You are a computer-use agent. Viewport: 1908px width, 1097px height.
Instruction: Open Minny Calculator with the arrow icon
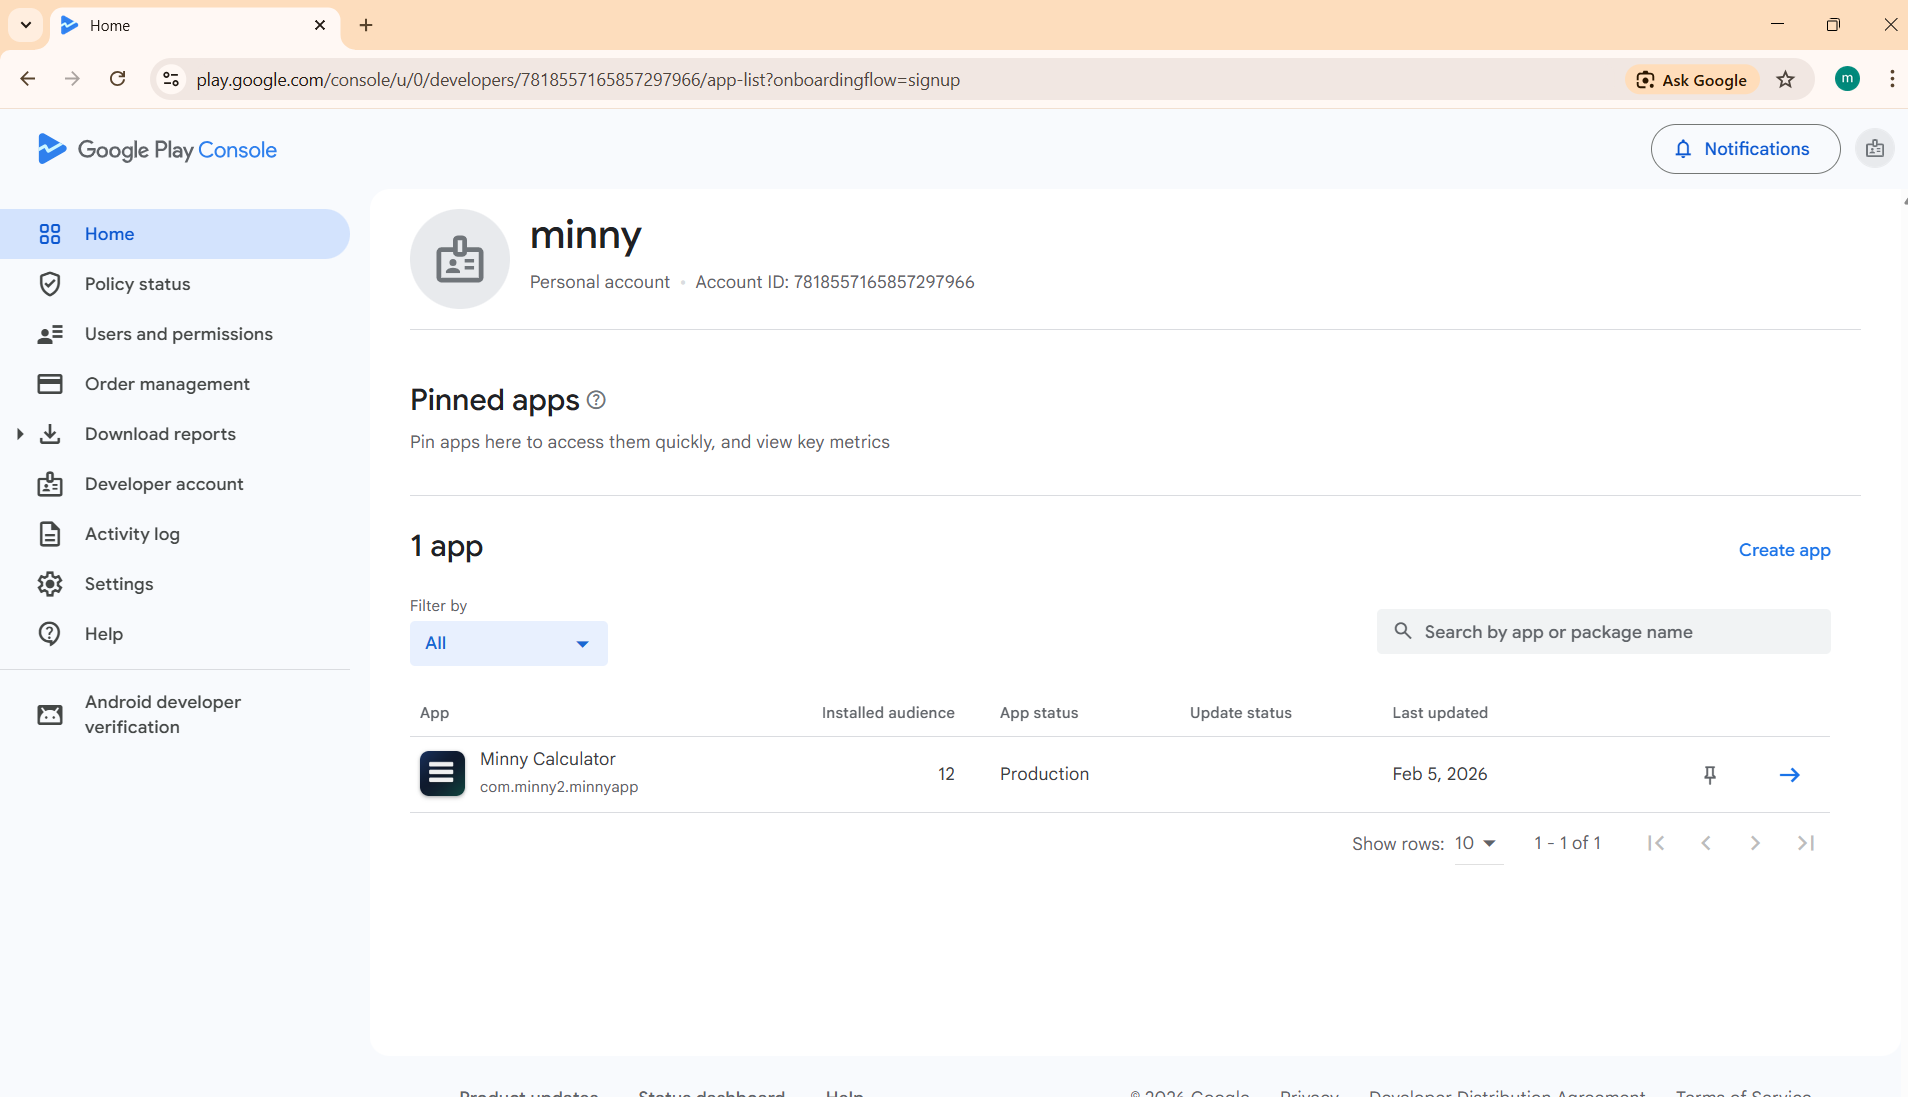(x=1789, y=775)
